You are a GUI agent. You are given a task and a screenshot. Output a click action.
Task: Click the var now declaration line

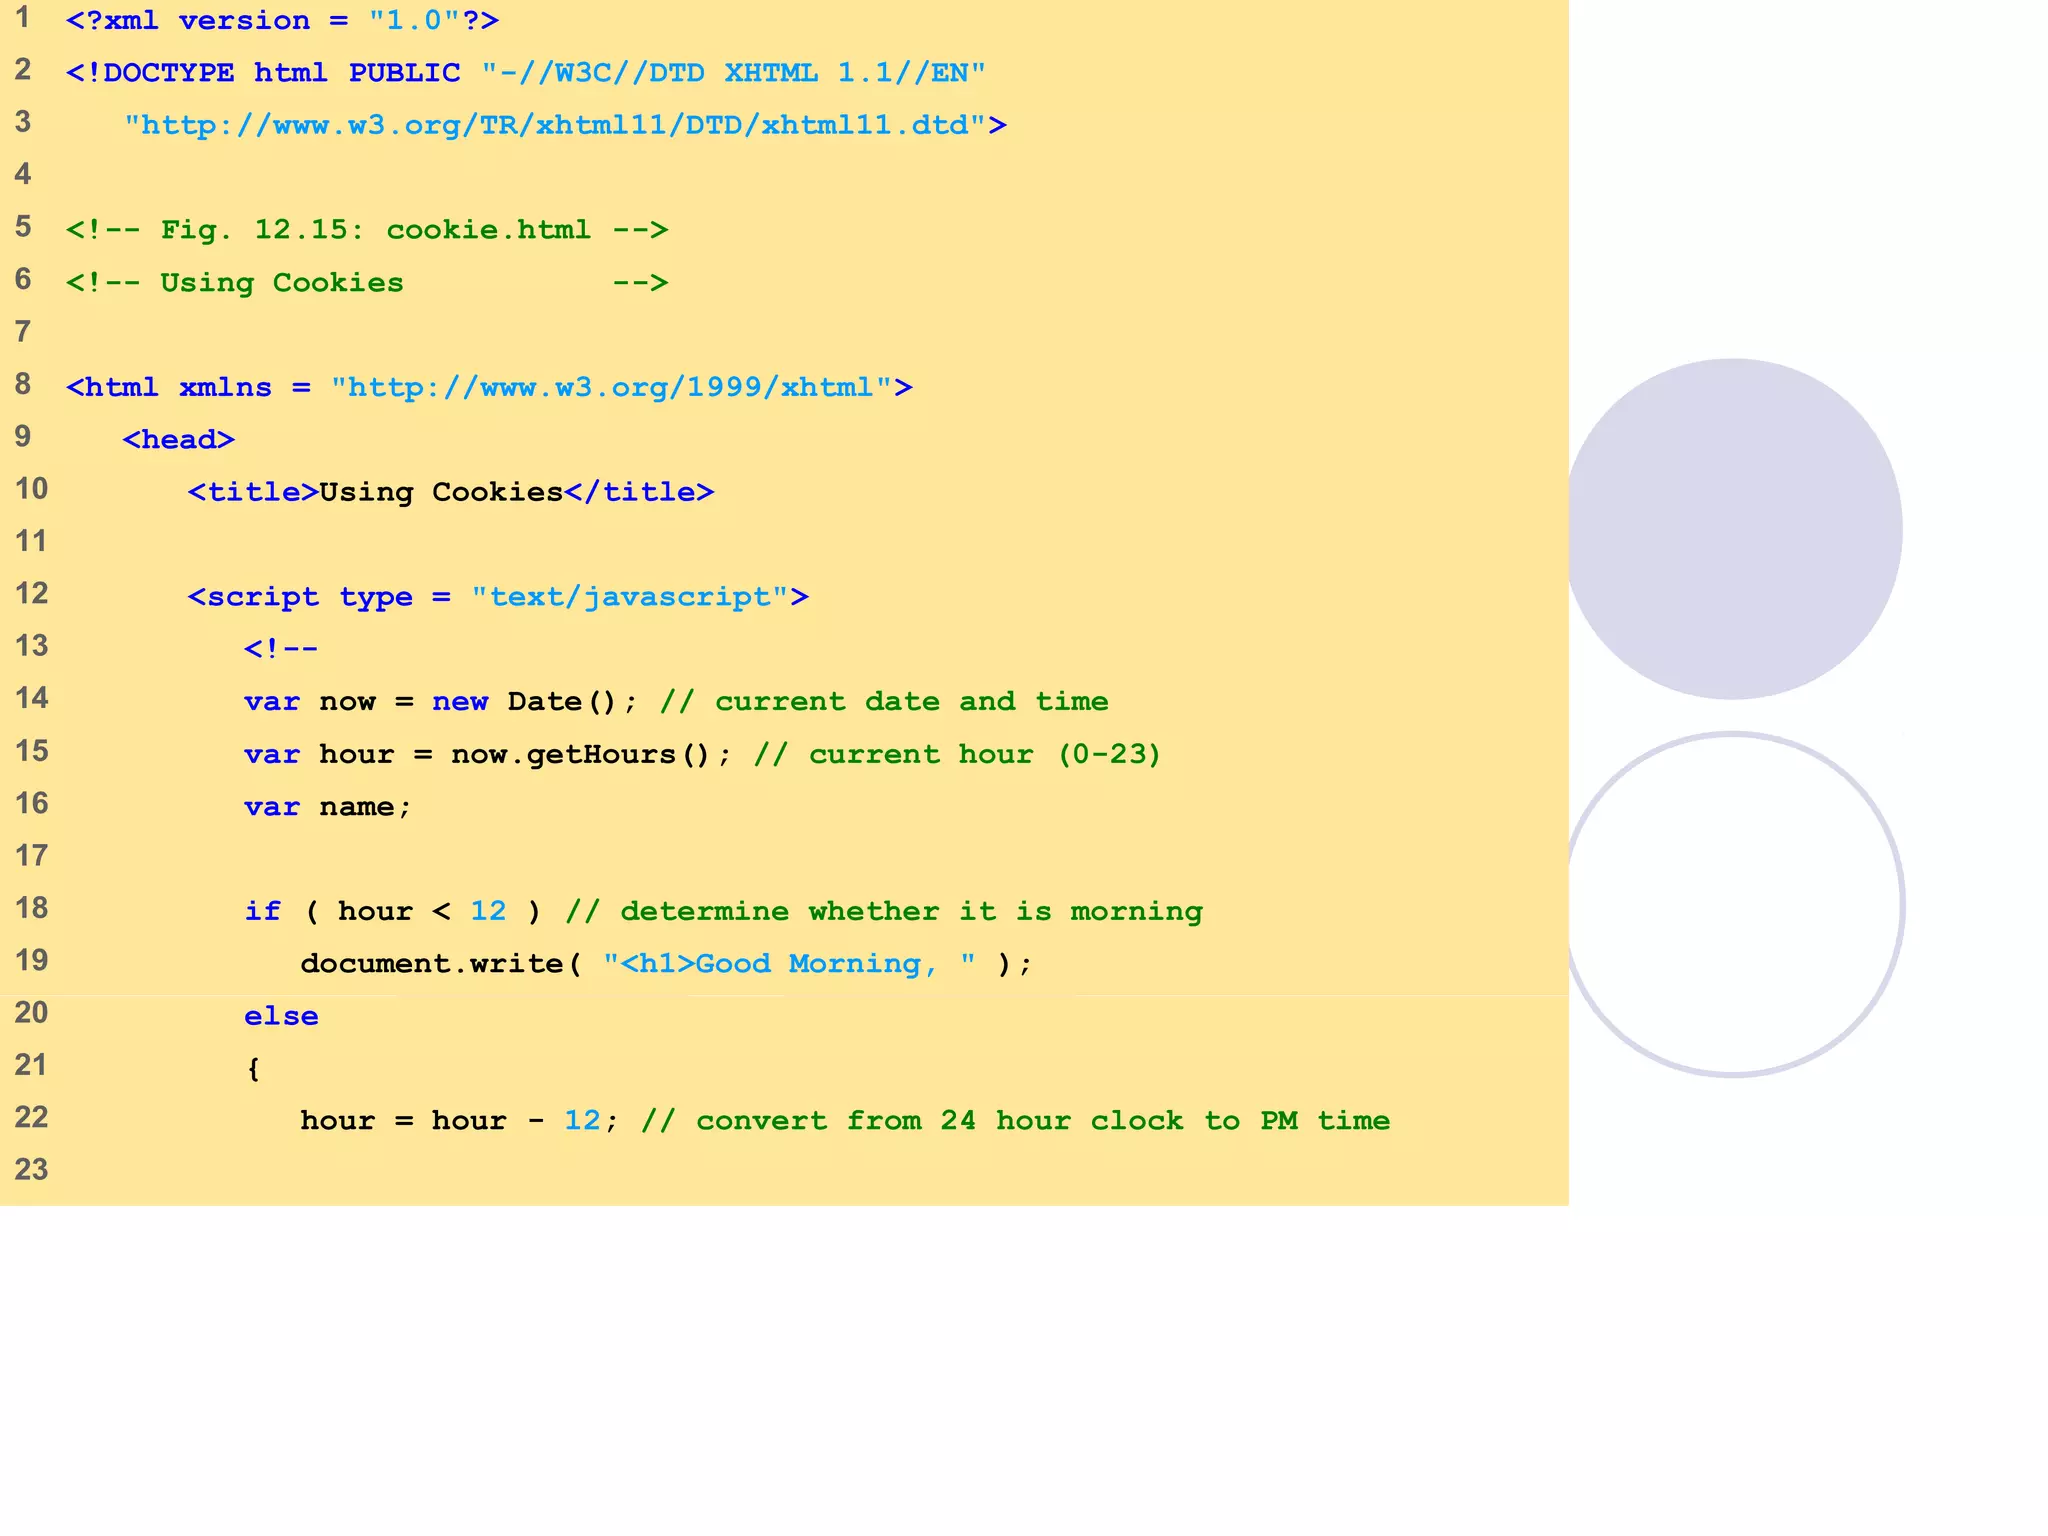click(x=440, y=702)
